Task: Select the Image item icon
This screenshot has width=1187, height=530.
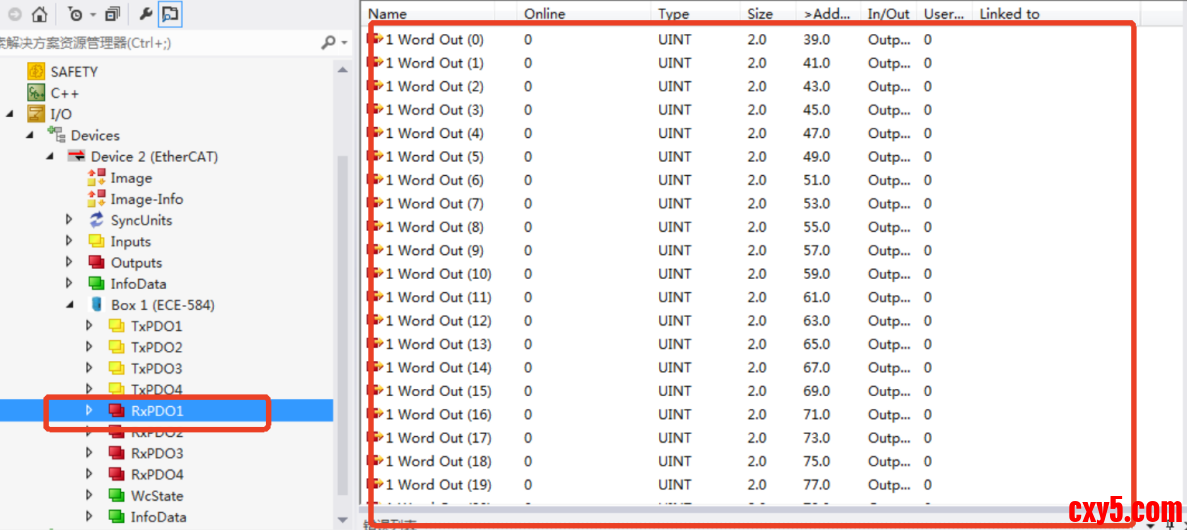Action: click(x=96, y=178)
